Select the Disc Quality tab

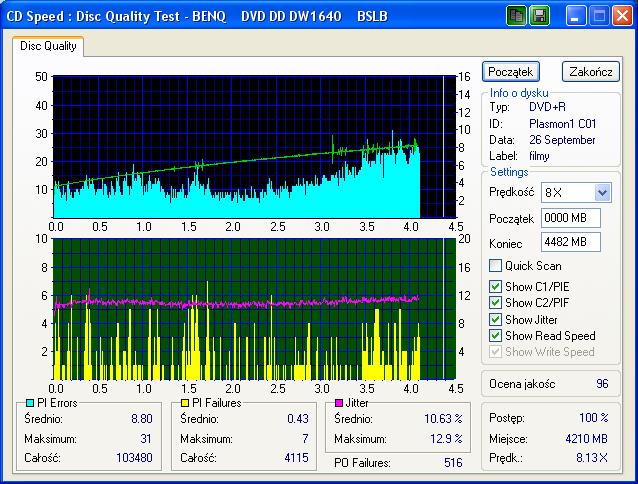48,46
